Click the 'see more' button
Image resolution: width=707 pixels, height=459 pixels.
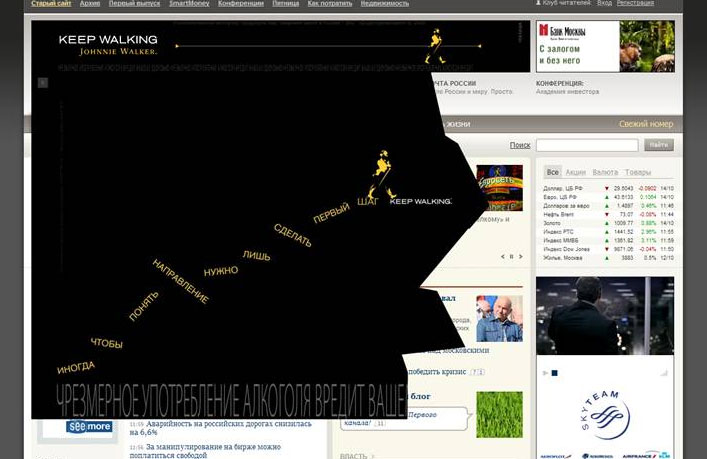tap(89, 426)
